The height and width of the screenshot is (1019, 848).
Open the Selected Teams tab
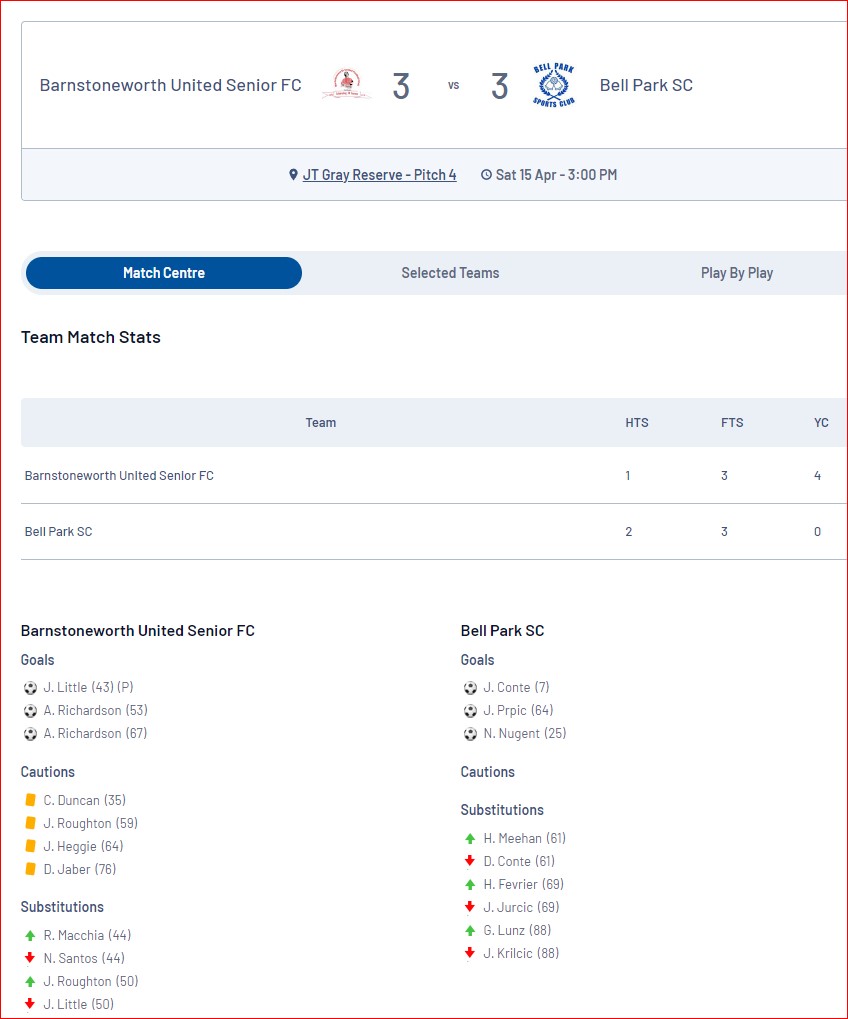[450, 273]
